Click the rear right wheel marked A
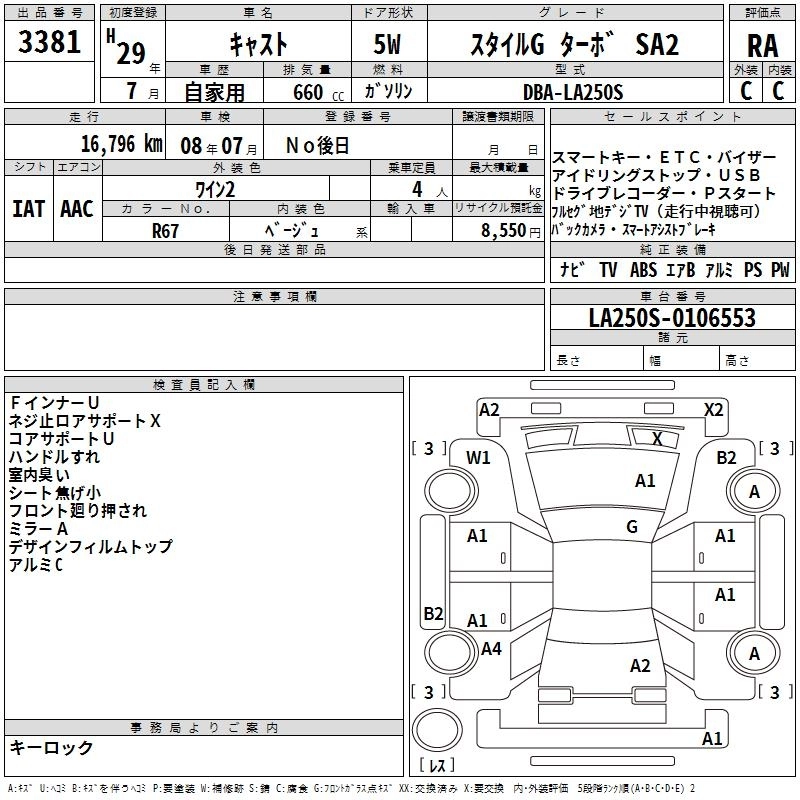This screenshot has width=800, height=800. point(754,654)
